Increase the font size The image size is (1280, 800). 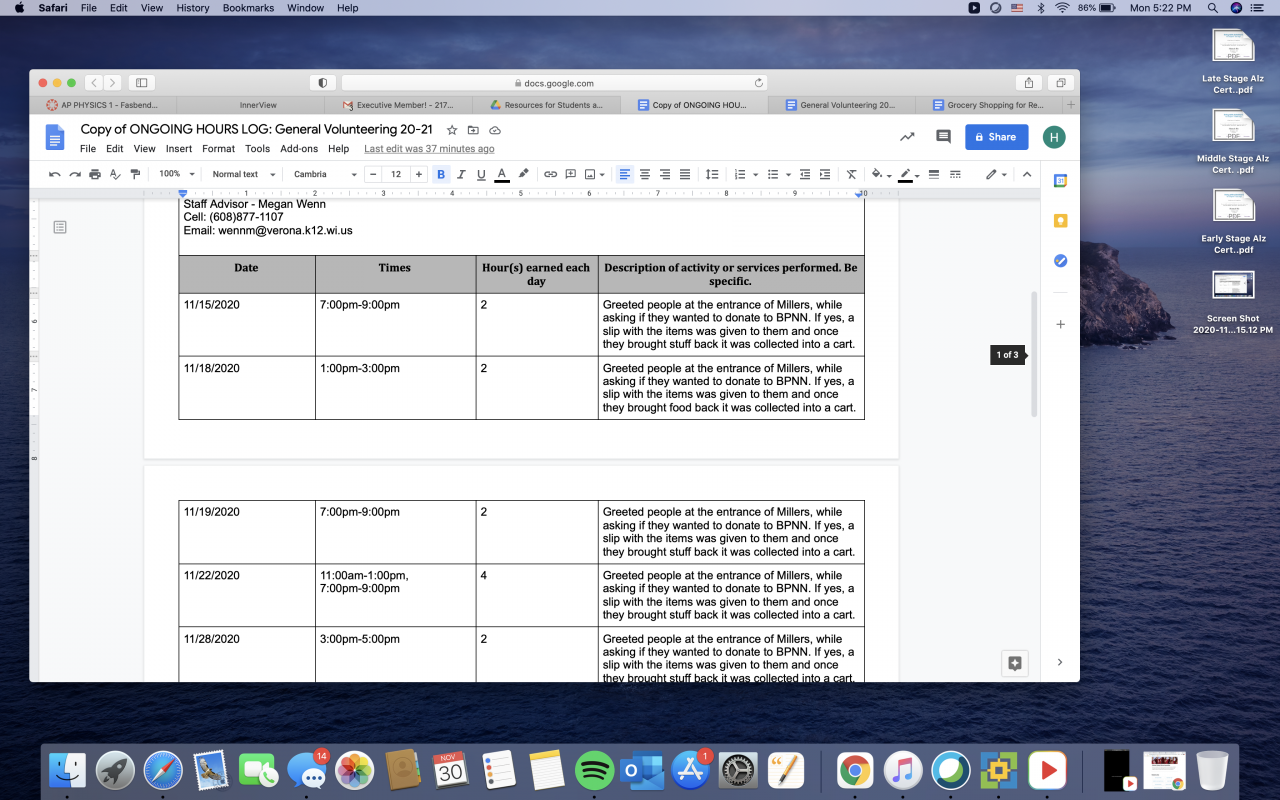coord(419,174)
